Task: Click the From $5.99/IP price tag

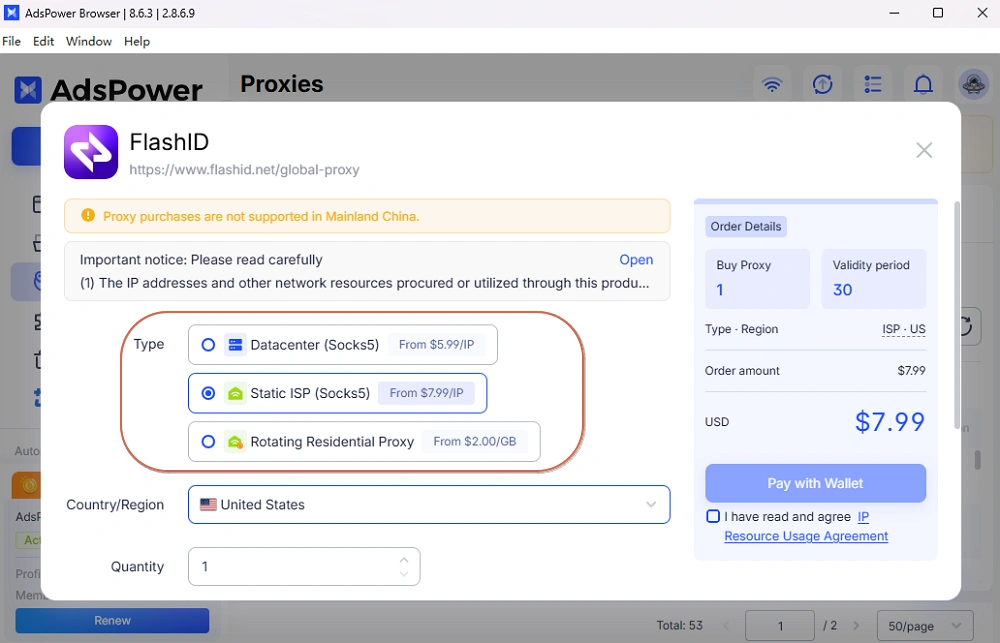Action: (436, 344)
